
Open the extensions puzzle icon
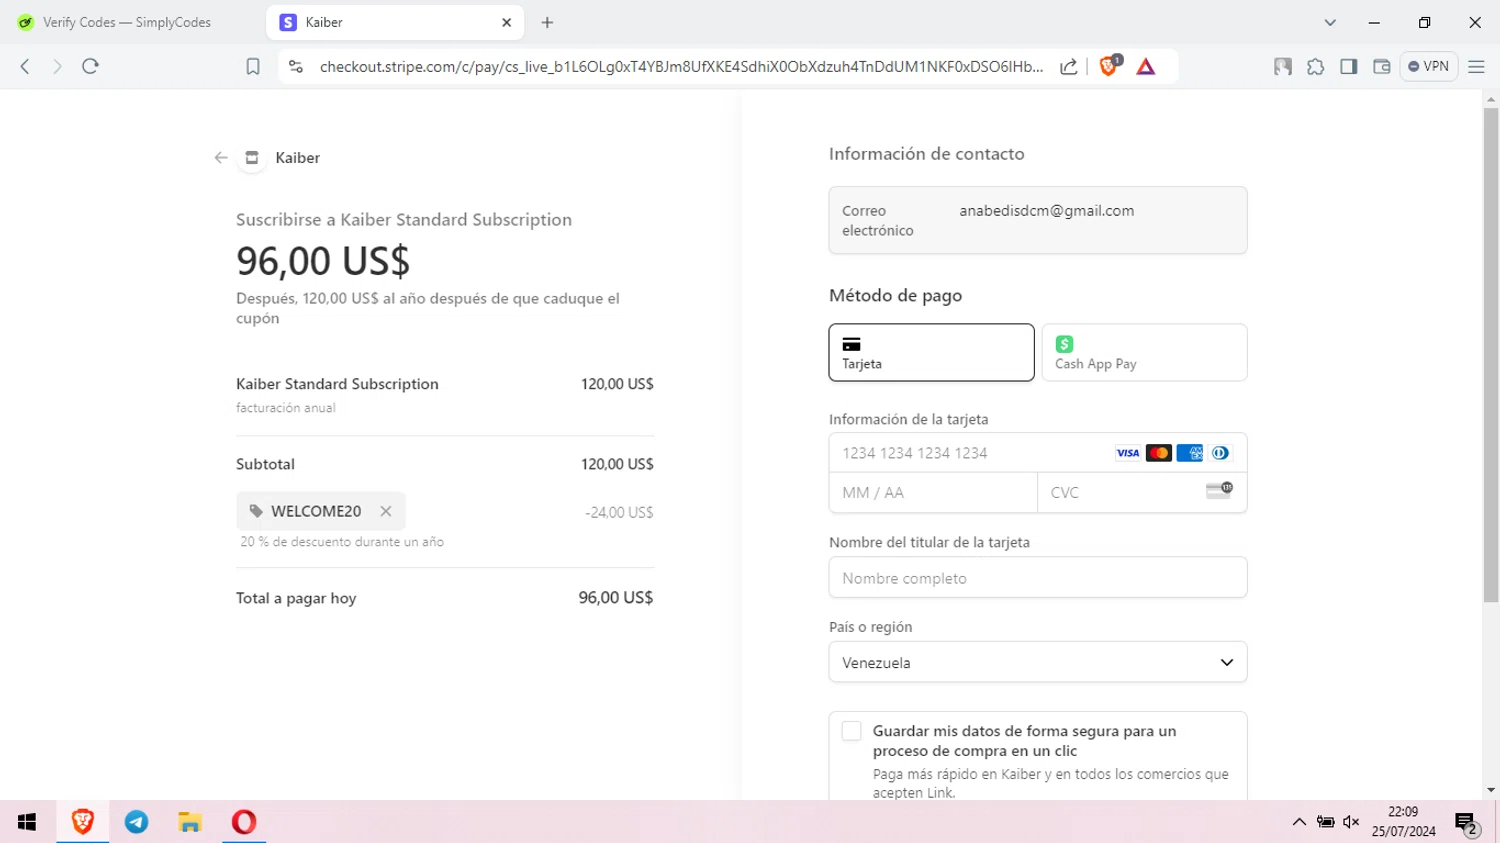coord(1316,66)
